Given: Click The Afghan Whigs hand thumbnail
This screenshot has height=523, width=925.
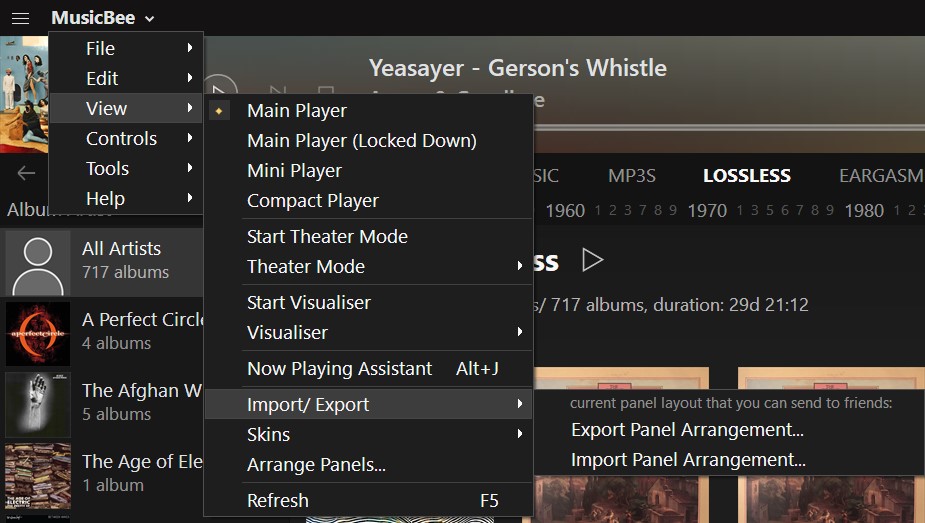Looking at the screenshot, I should click(38, 404).
